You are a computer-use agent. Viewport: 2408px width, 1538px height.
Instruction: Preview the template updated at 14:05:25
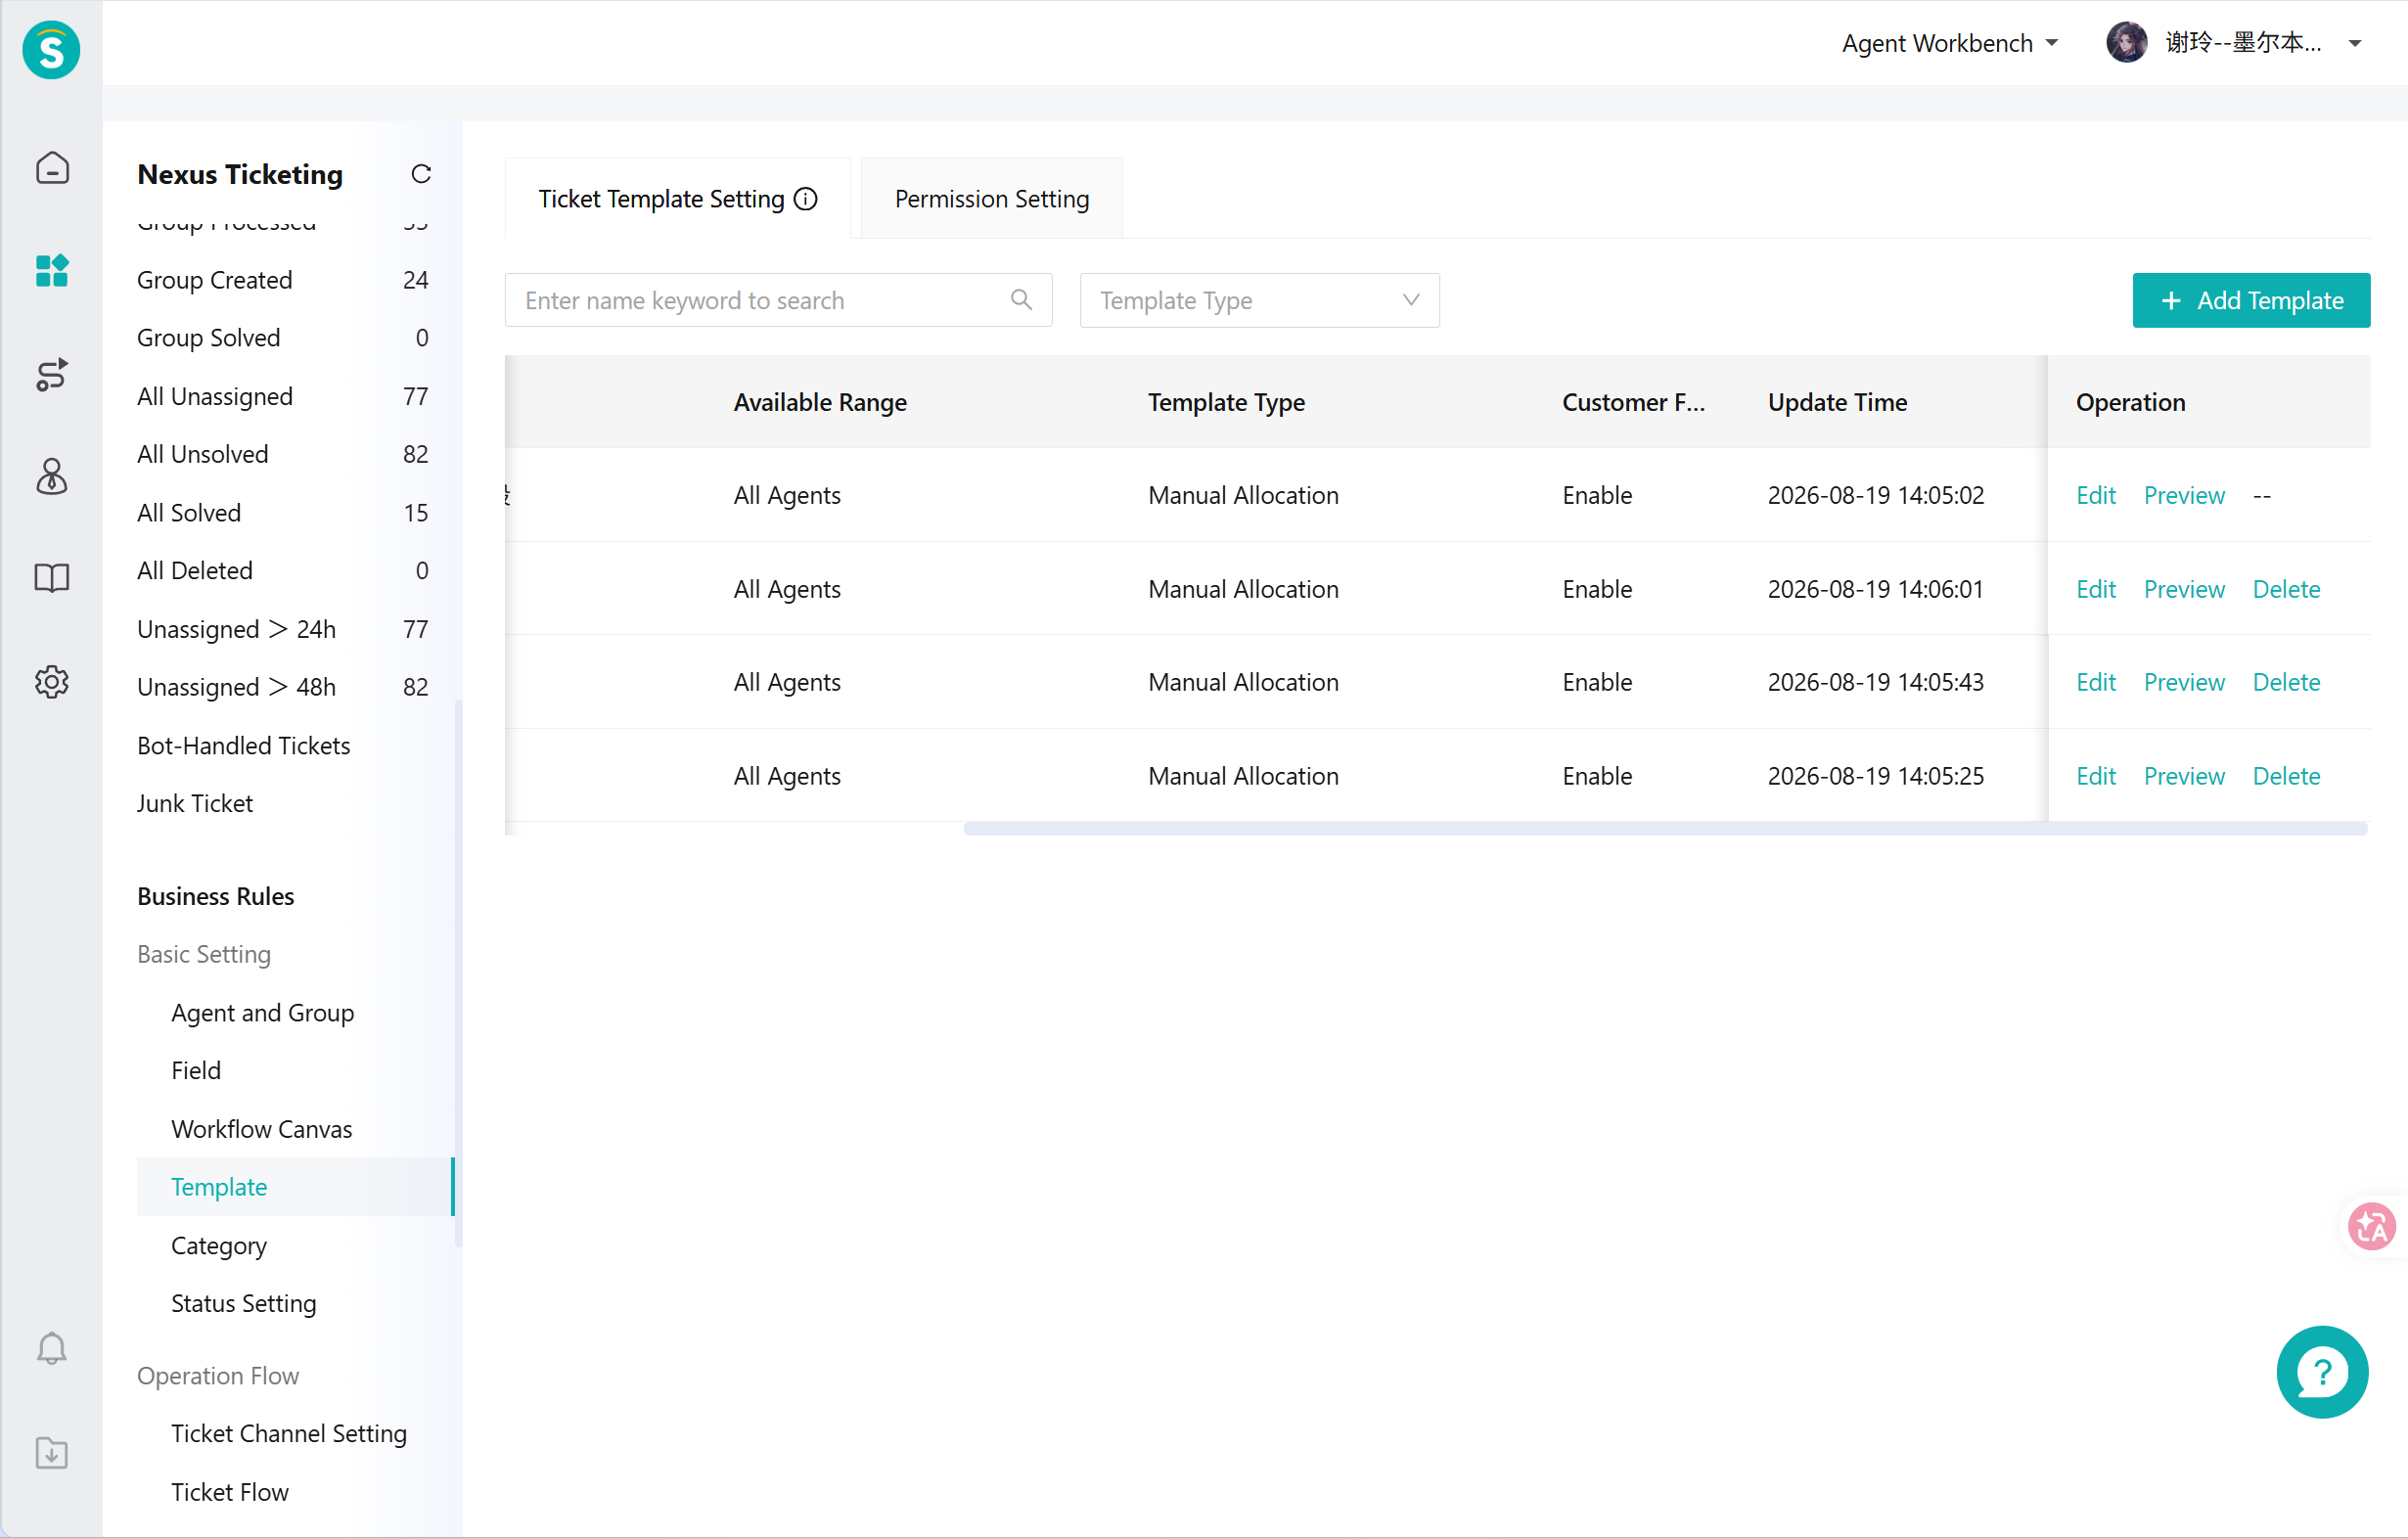(x=2184, y=776)
